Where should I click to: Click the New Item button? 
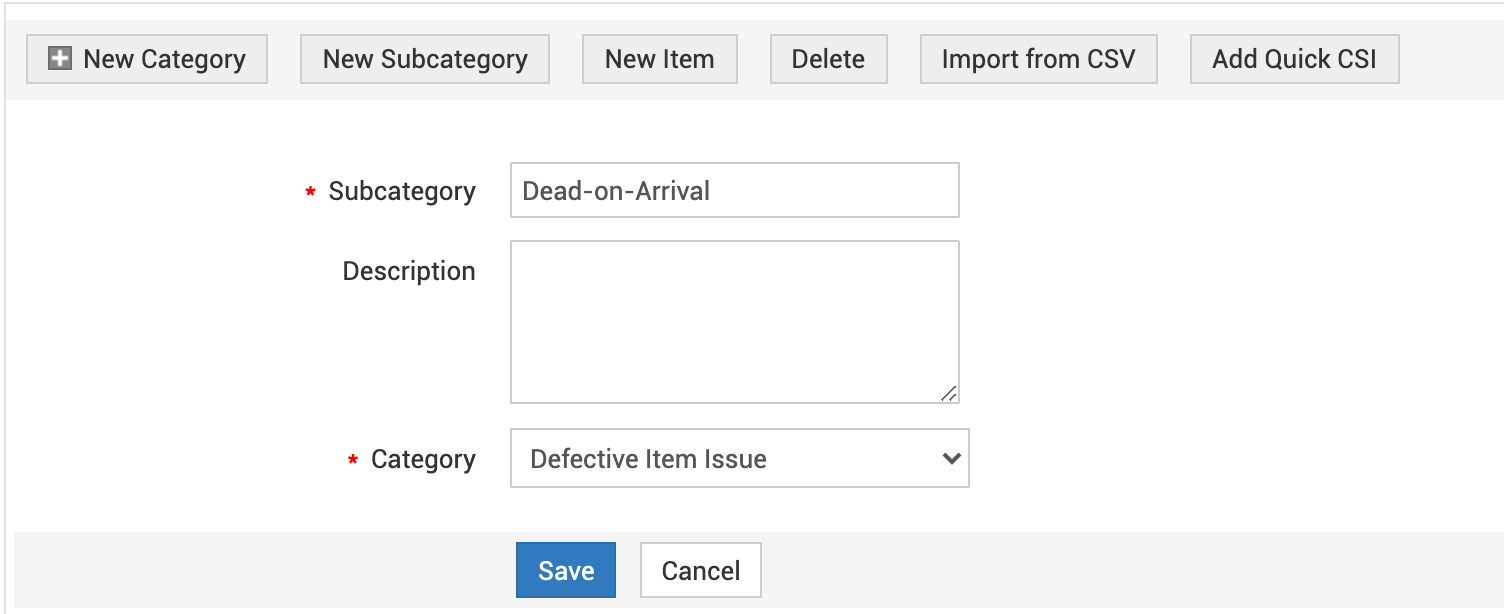coord(660,59)
